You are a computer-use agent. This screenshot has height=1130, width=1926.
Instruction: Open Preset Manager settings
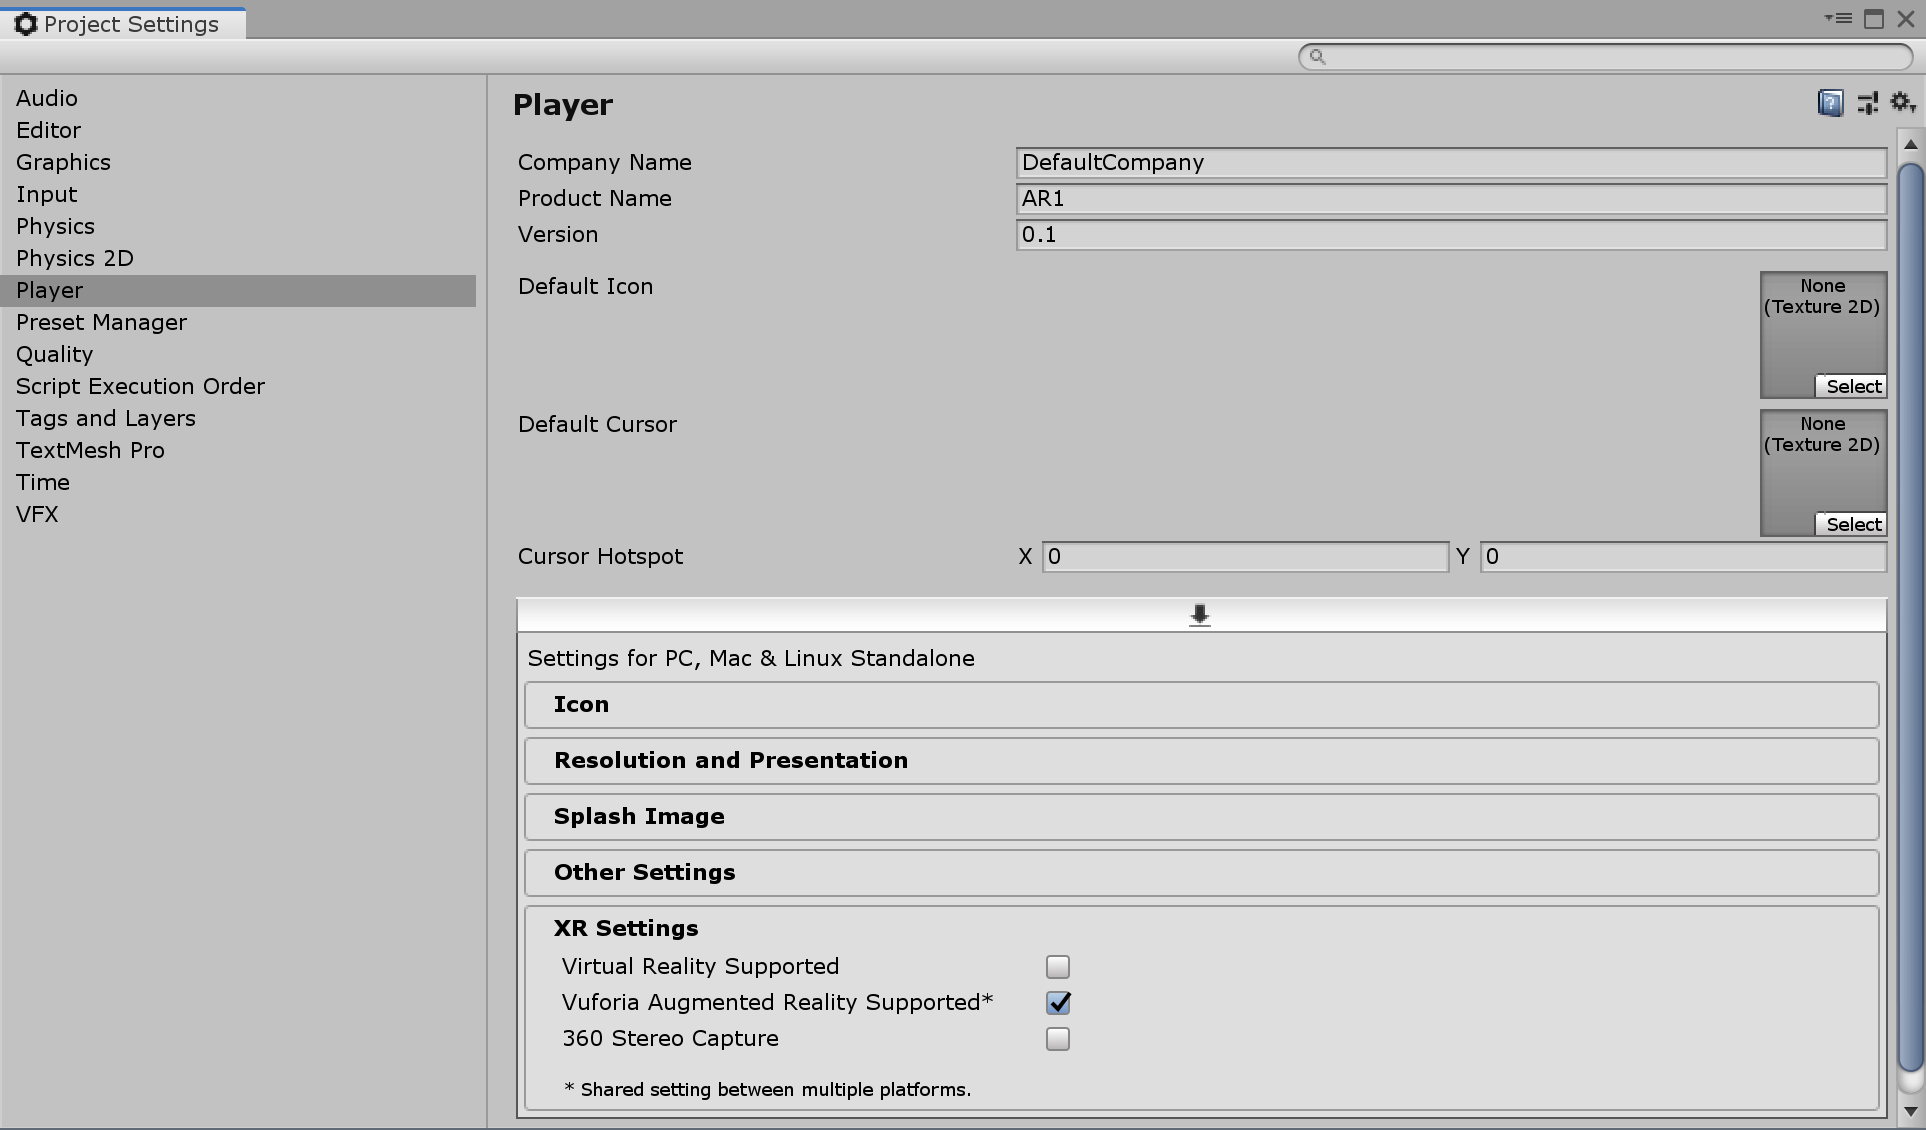click(238, 322)
